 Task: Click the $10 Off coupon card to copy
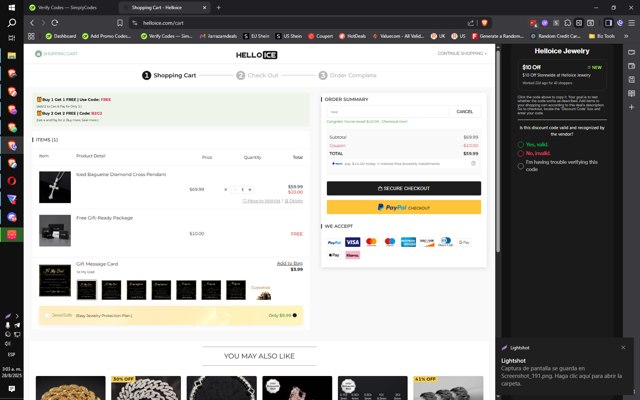coord(562,75)
